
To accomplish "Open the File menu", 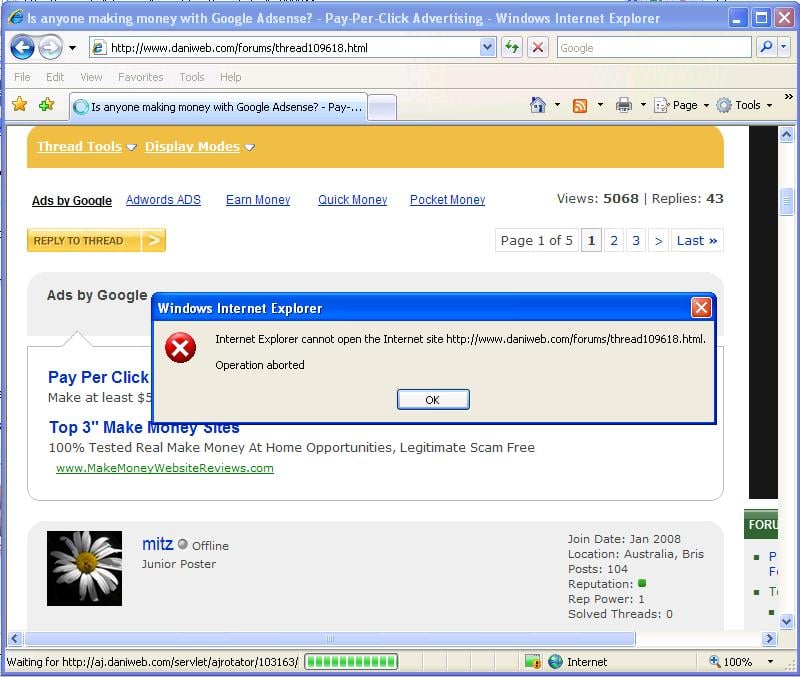I will coord(22,77).
